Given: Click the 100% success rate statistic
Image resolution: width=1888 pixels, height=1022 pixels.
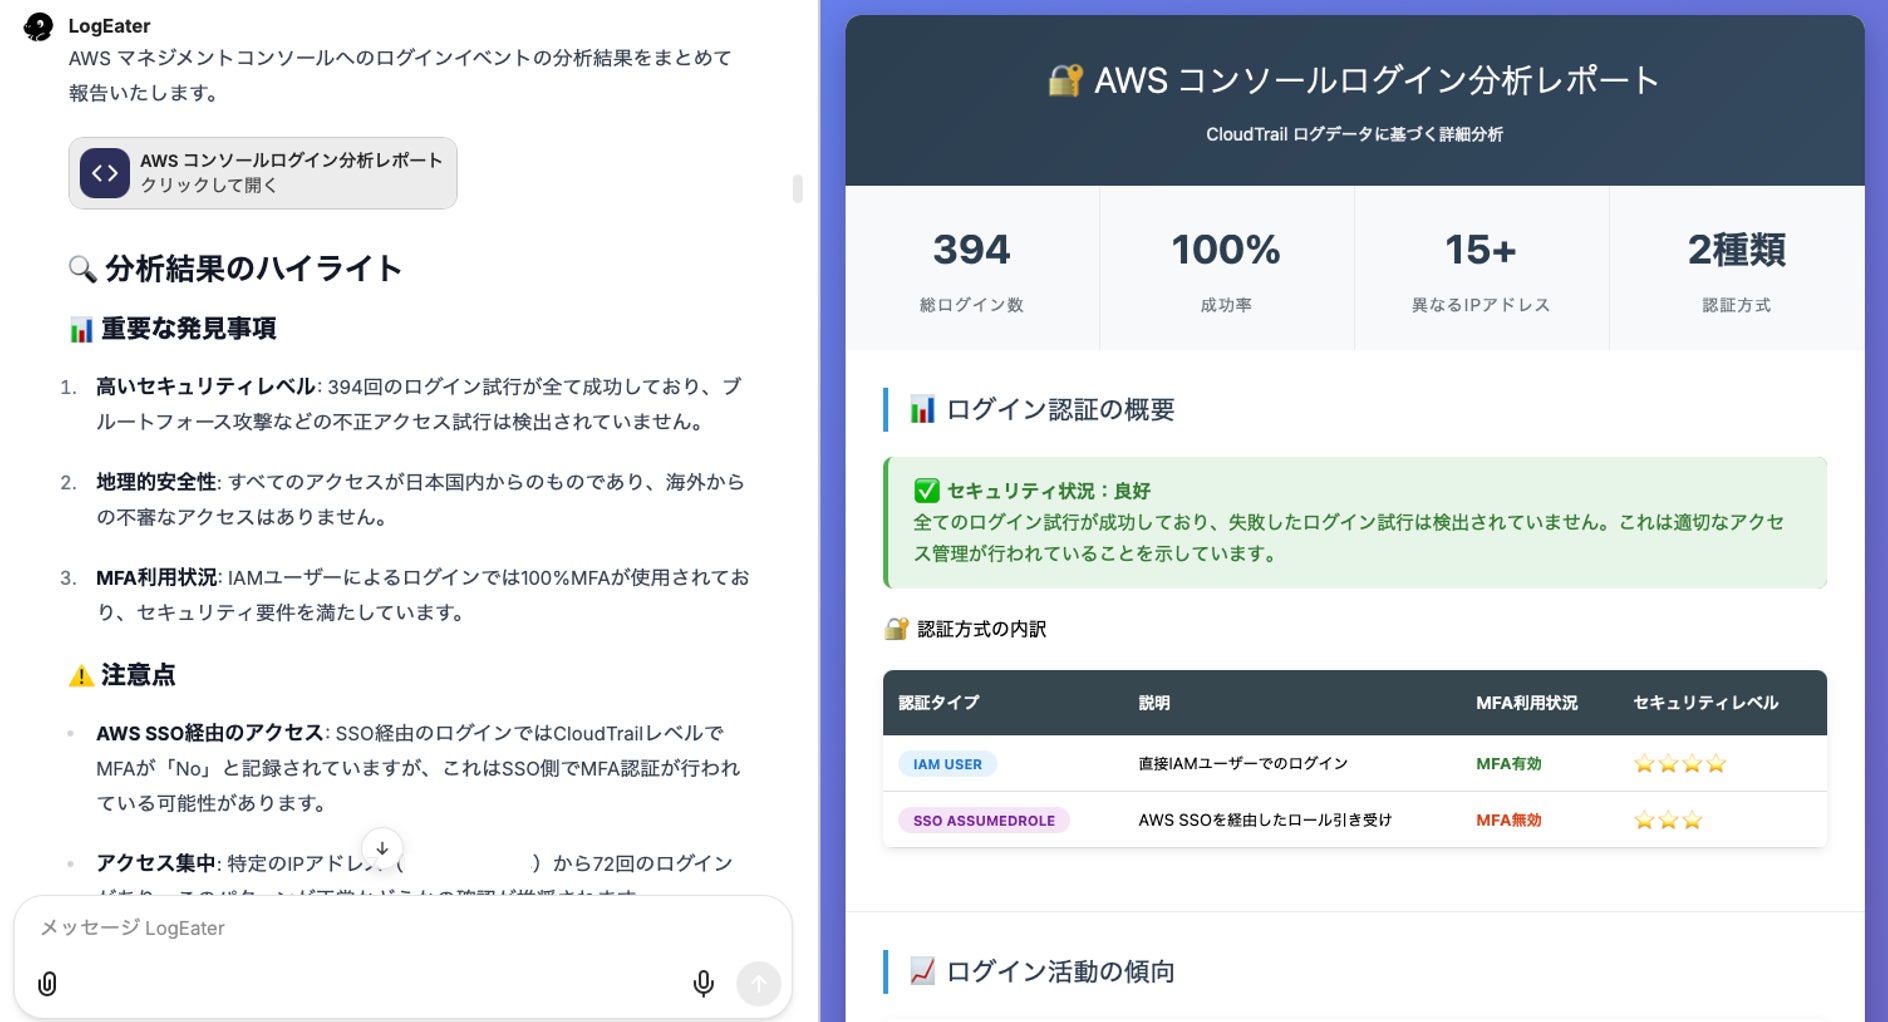Looking at the screenshot, I should pyautogui.click(x=1226, y=250).
